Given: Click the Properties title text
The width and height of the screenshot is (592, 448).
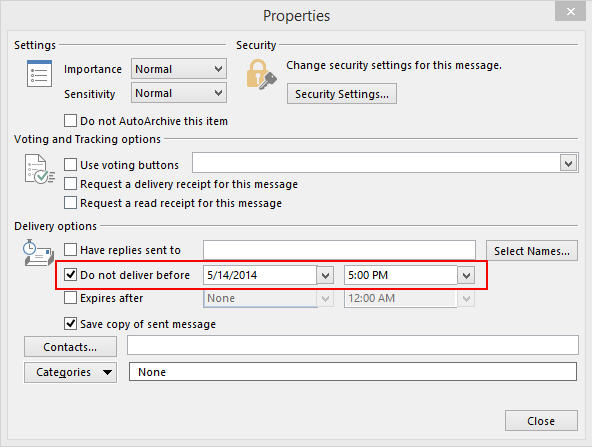Looking at the screenshot, I should click(296, 16).
